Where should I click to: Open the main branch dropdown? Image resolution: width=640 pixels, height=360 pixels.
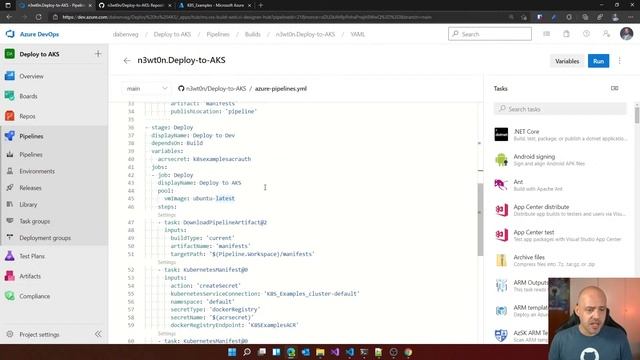pos(146,89)
